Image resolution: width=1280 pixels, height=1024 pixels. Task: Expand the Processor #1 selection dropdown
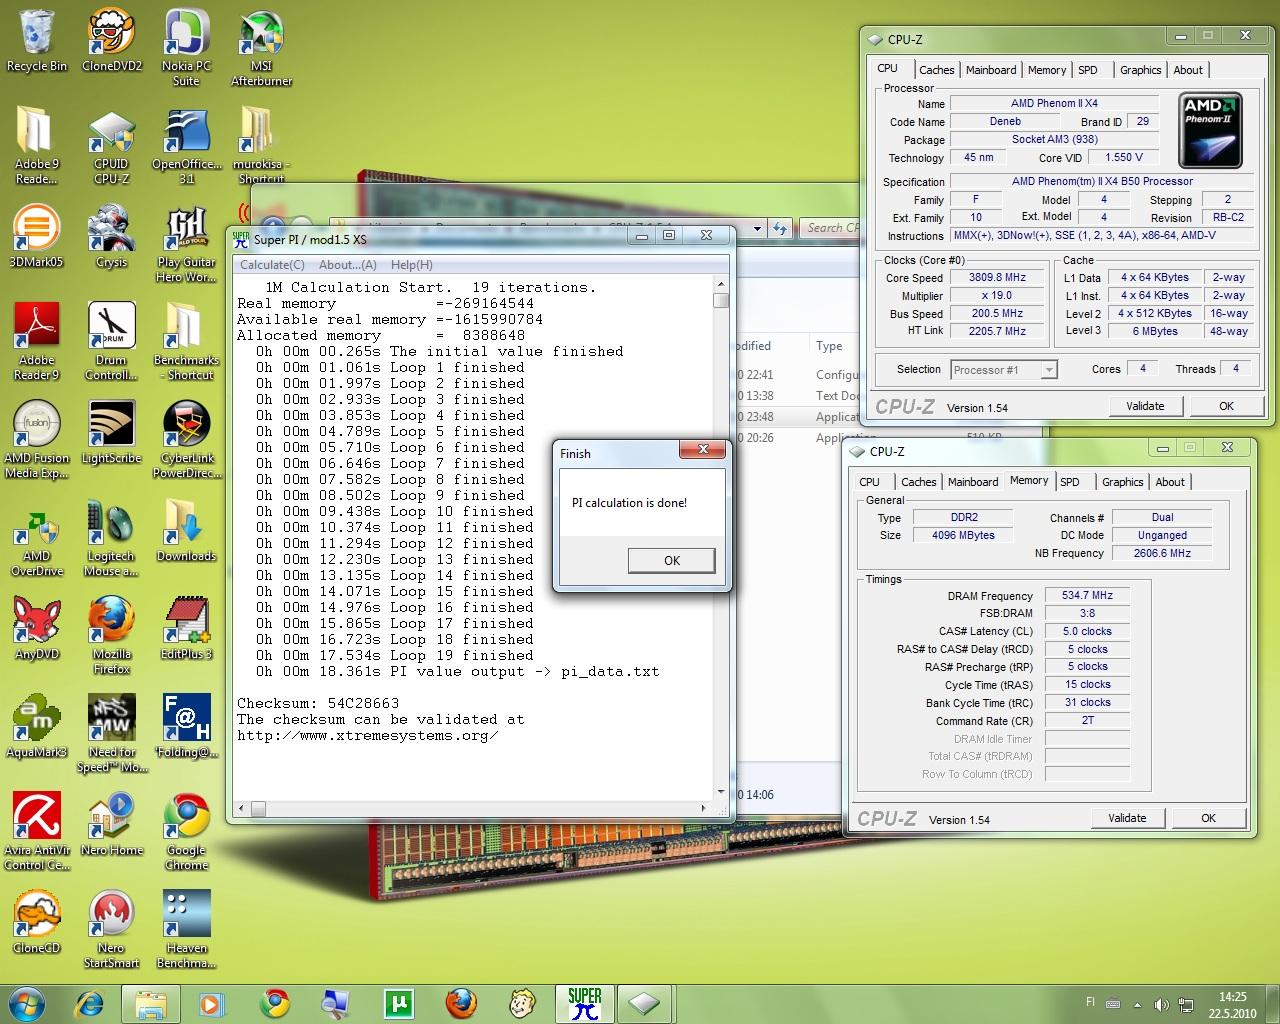coord(1048,370)
